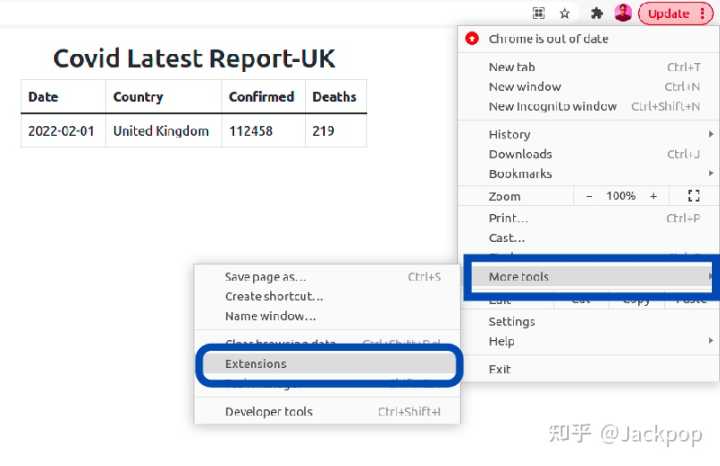
Task: Open Settings from Chrome menu
Action: 588,322
